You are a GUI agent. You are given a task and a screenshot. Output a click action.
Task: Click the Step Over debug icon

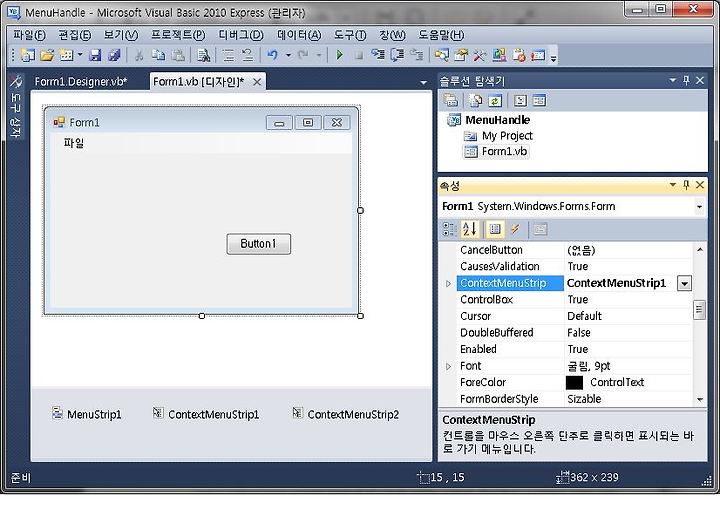pyautogui.click(x=397, y=56)
